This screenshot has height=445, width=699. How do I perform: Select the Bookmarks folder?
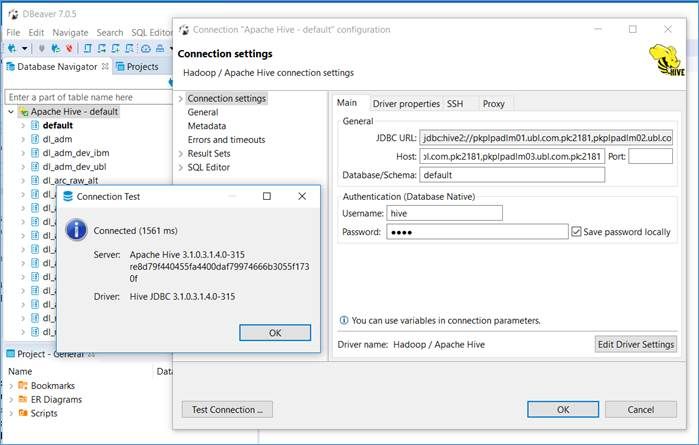click(53, 386)
